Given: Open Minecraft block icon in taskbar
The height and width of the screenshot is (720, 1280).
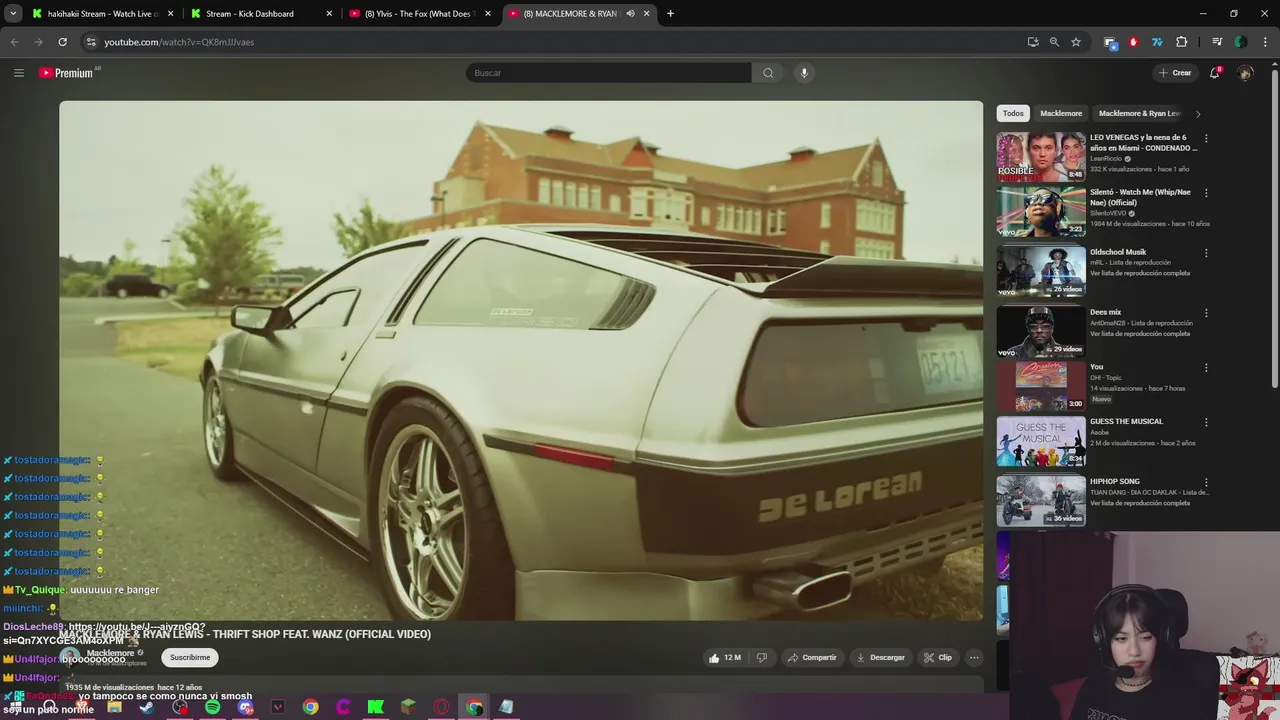Looking at the screenshot, I should tap(408, 707).
